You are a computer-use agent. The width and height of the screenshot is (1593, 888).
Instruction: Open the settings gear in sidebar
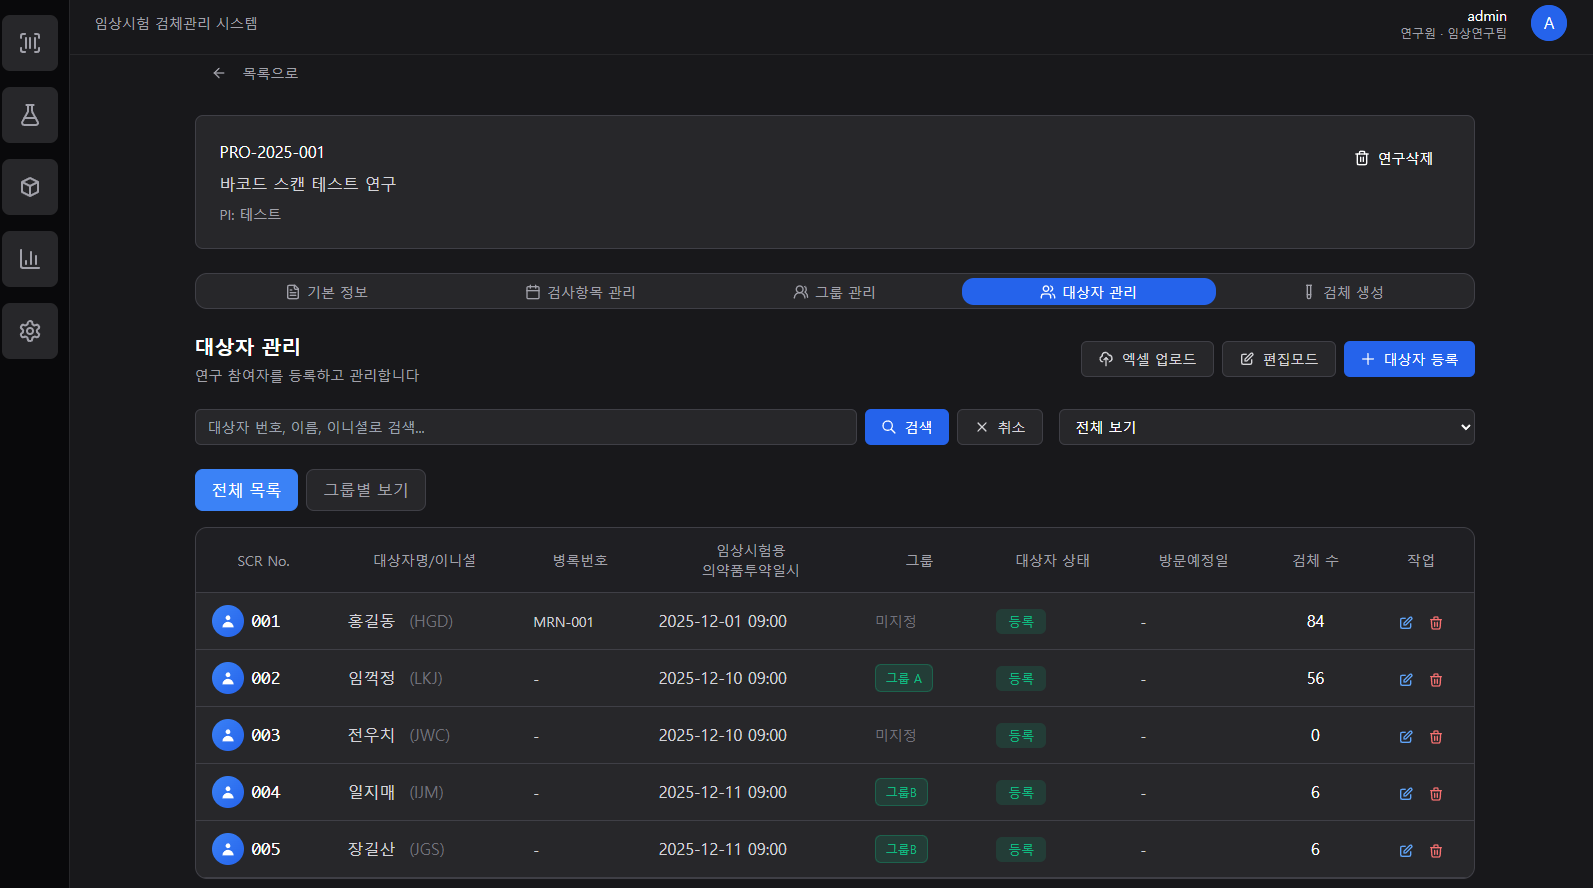(30, 331)
